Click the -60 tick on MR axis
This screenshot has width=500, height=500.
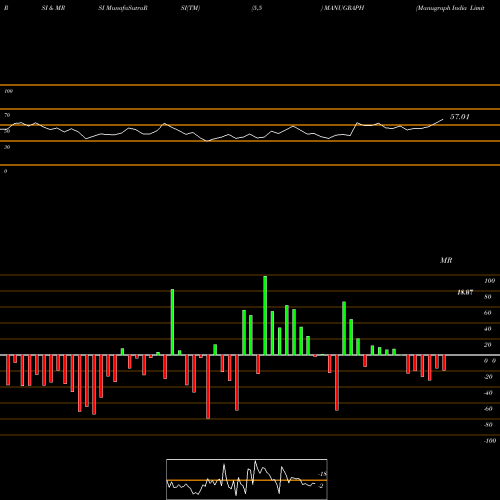pos(488,409)
